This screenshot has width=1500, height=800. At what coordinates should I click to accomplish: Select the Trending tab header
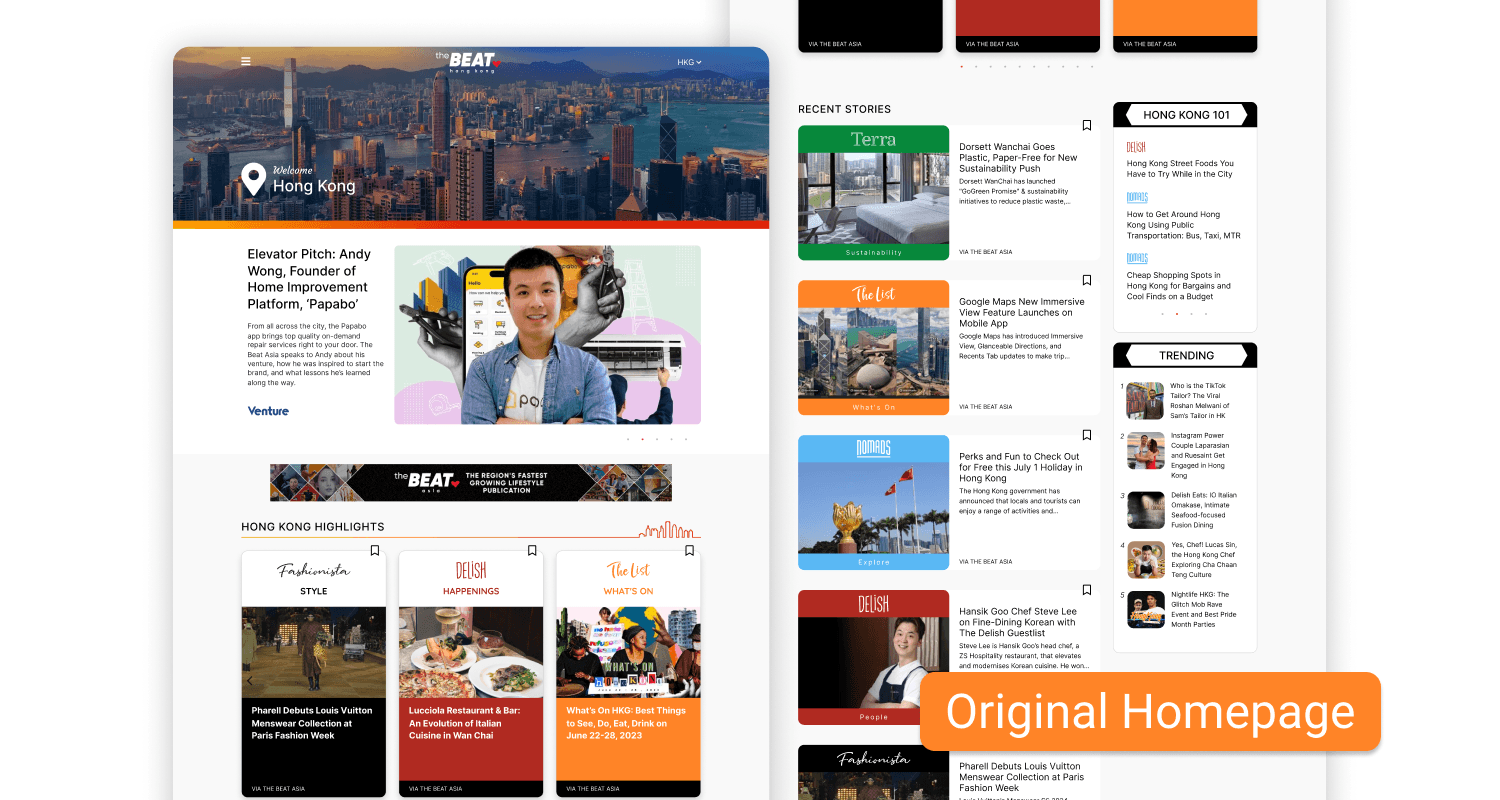tap(1185, 355)
